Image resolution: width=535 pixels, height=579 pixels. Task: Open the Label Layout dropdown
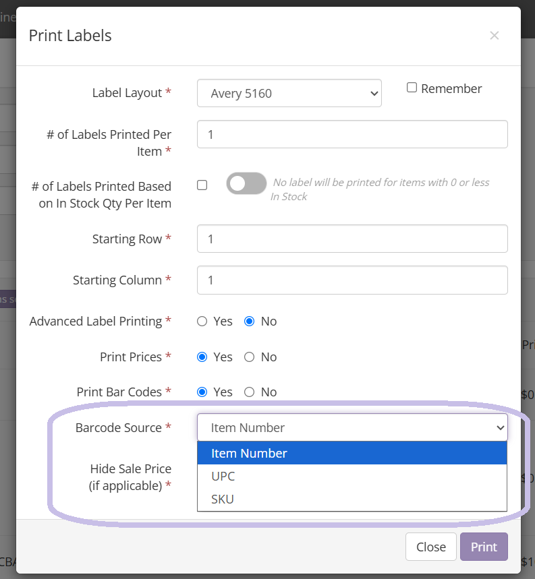289,93
